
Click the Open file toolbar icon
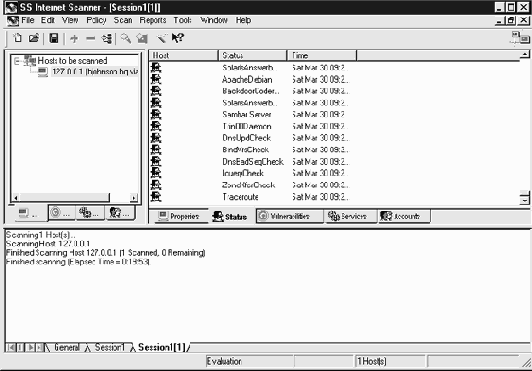point(34,38)
